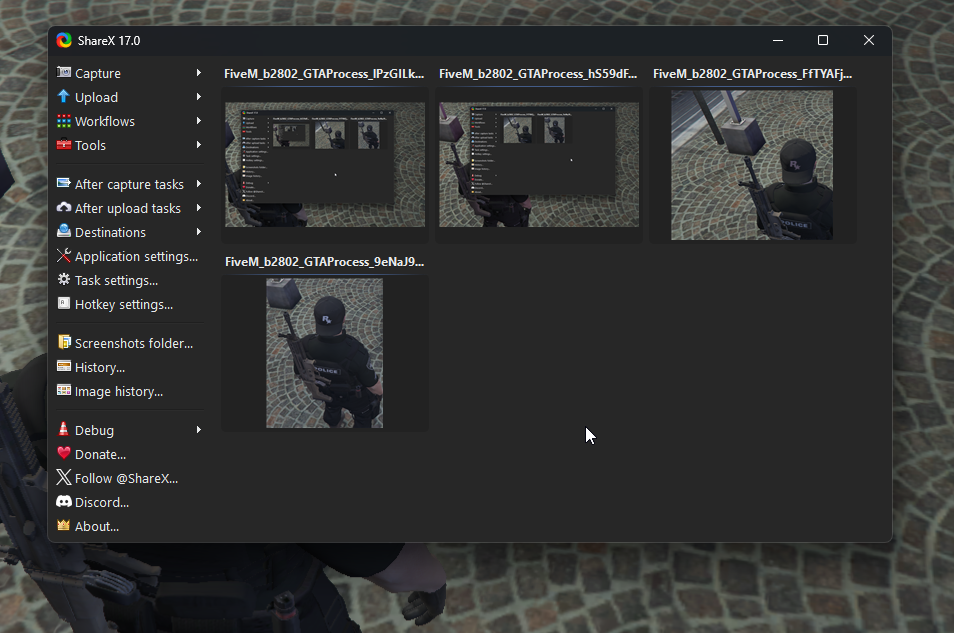954x633 pixels.
Task: Open the Capture menu
Action: [130, 73]
